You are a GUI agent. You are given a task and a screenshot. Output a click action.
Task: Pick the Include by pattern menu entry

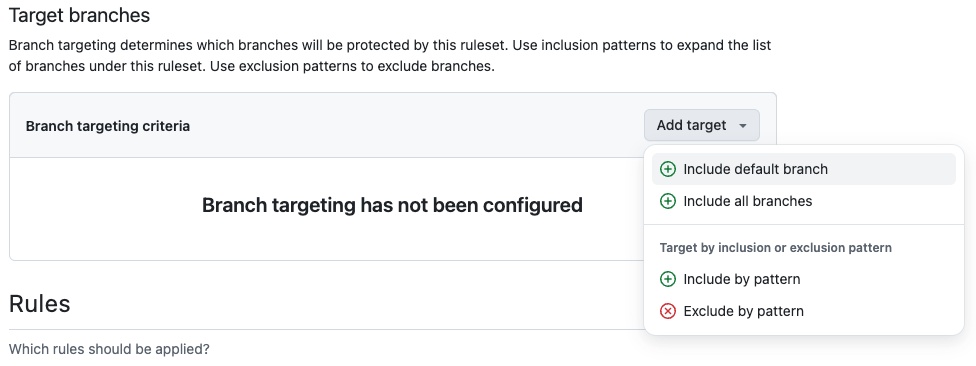coord(804,279)
